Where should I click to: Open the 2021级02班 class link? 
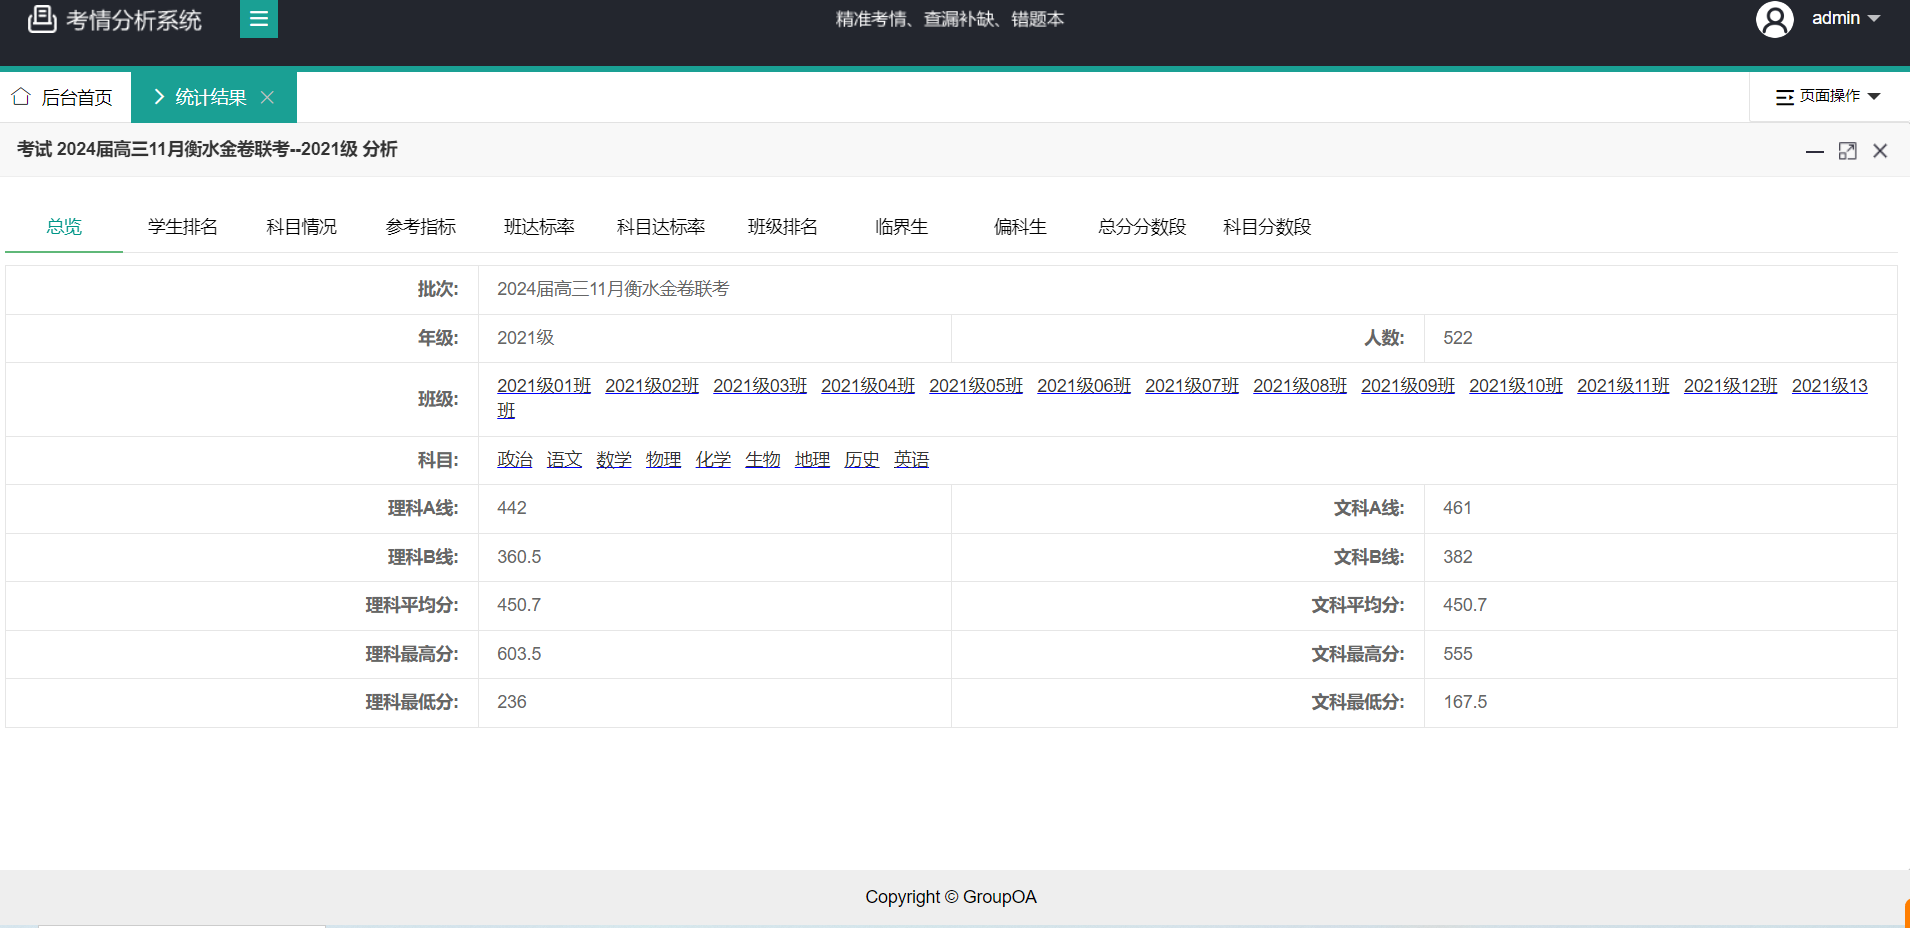(652, 386)
